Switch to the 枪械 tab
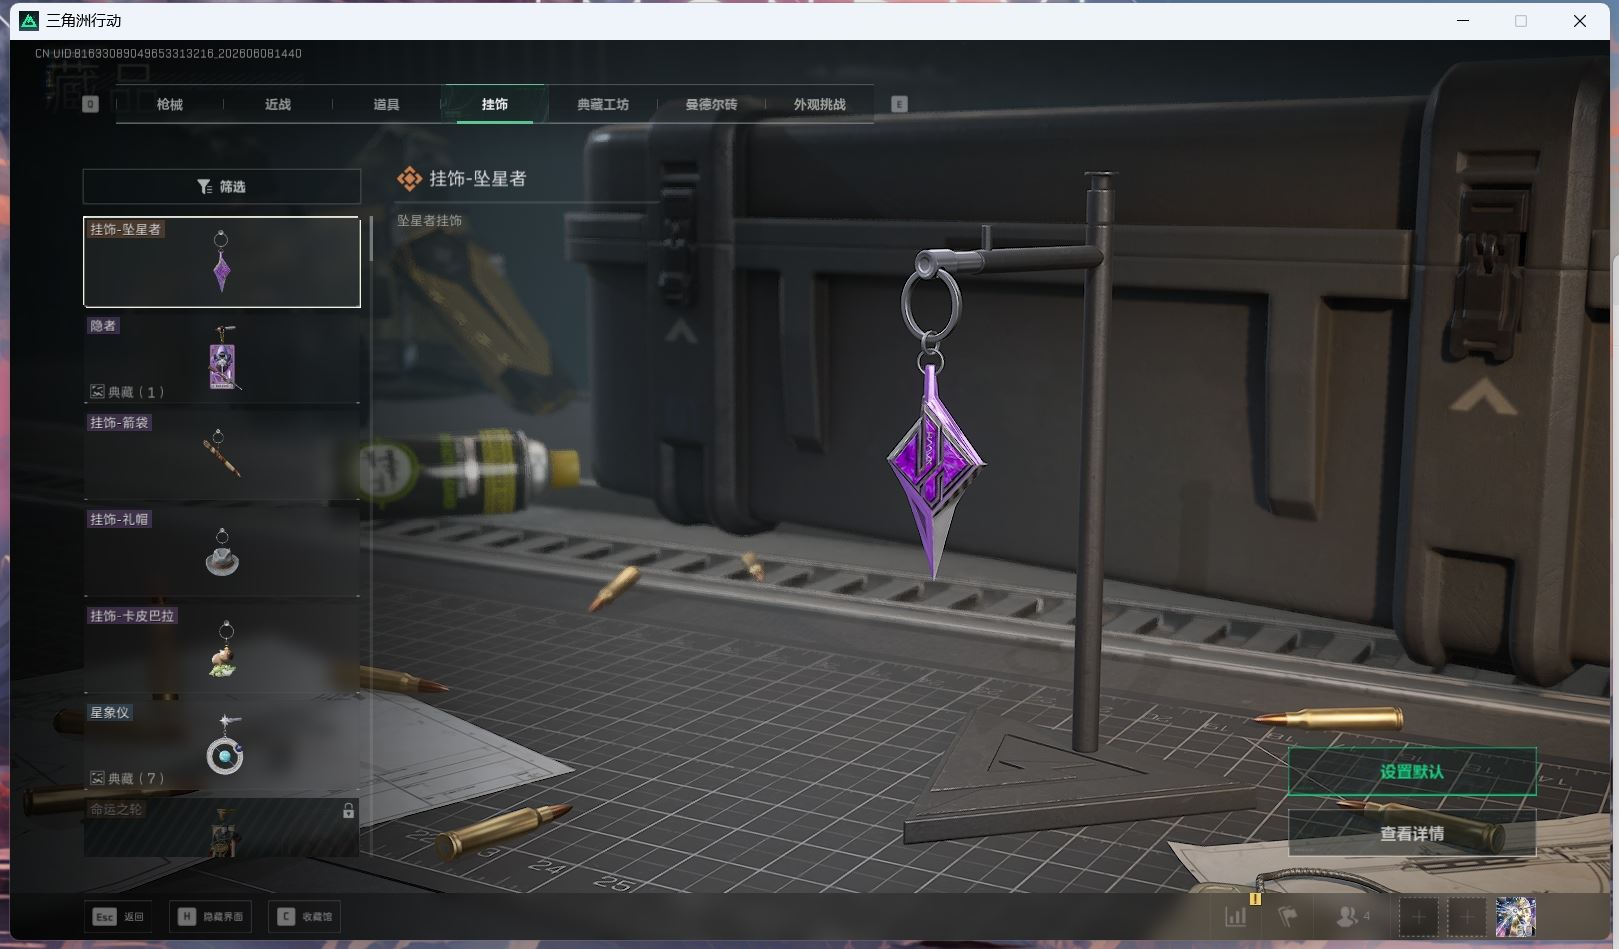Image resolution: width=1619 pixels, height=949 pixels. (x=170, y=104)
